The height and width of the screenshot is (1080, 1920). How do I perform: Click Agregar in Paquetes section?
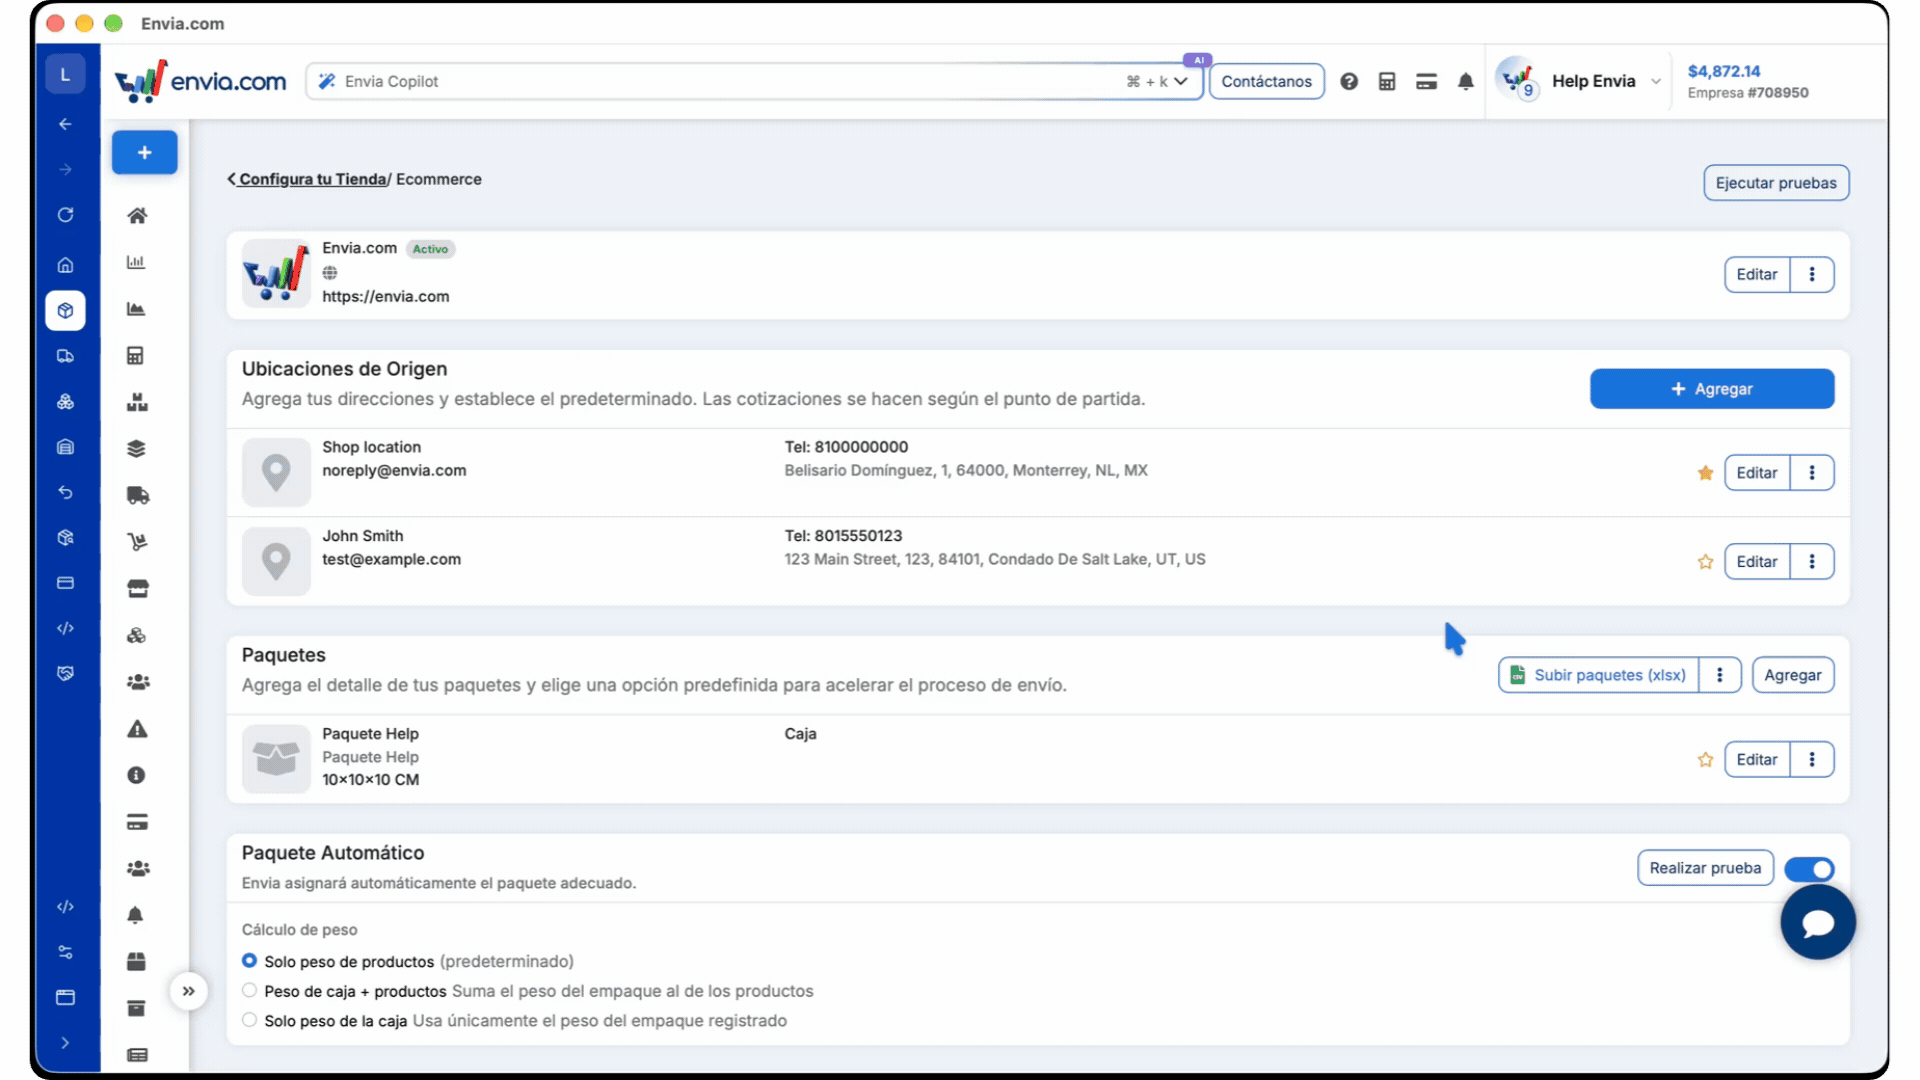click(1792, 675)
